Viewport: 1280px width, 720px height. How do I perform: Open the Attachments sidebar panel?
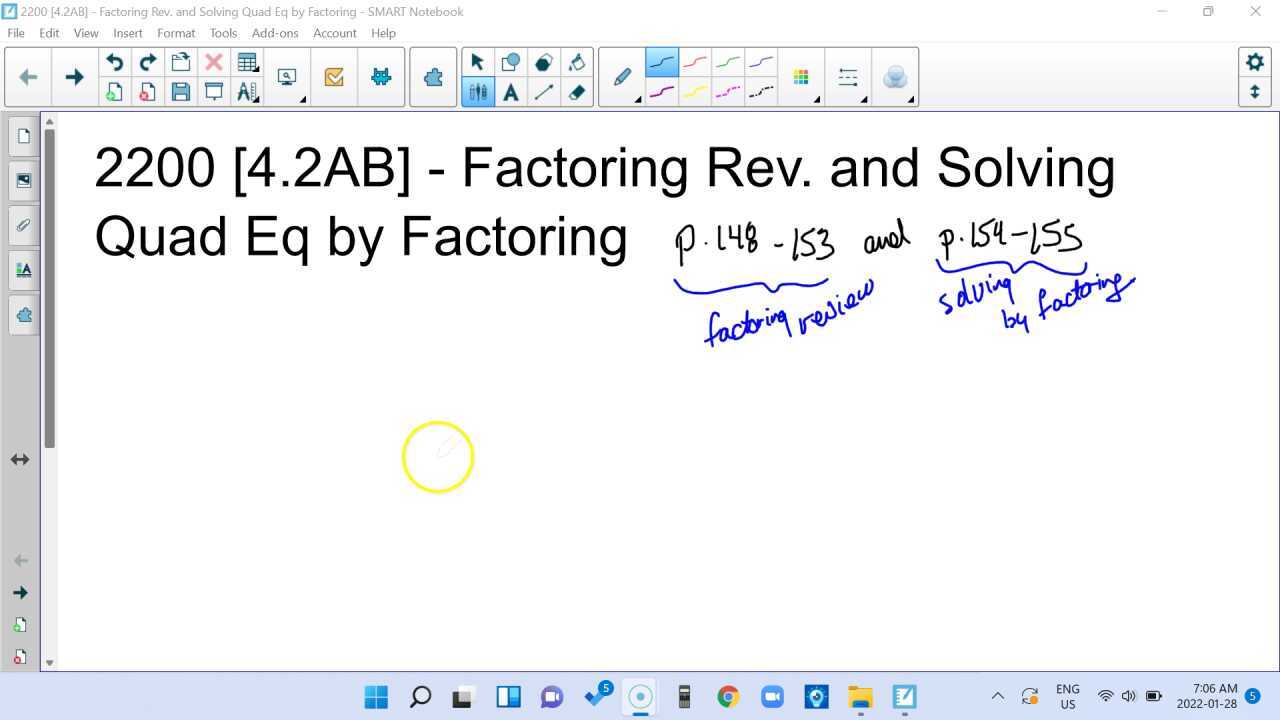click(x=23, y=225)
